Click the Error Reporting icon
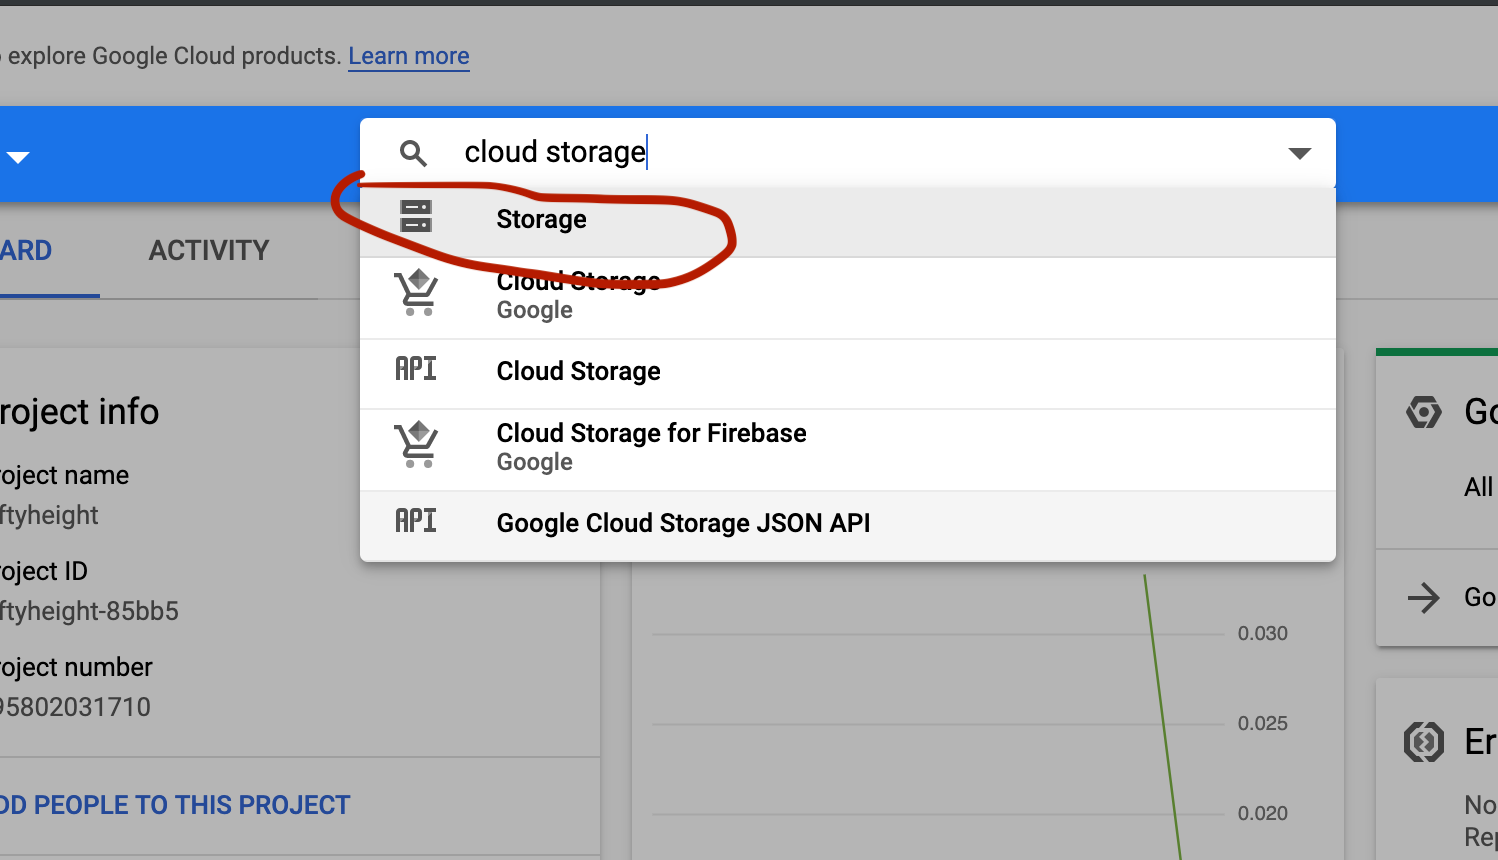This screenshot has height=860, width=1498. point(1424,742)
